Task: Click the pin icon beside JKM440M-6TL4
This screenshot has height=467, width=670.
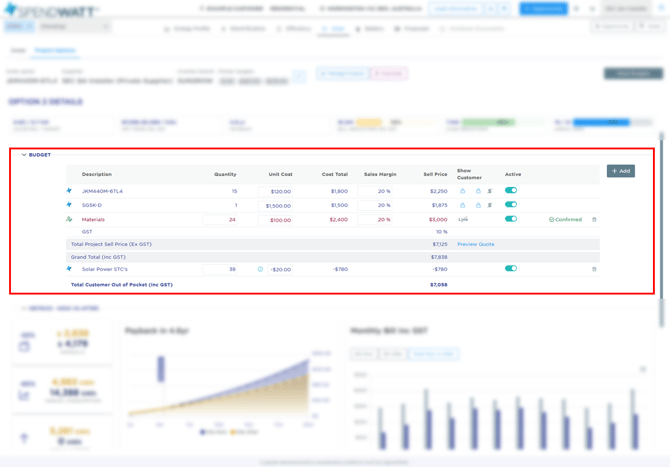Action: (x=69, y=191)
